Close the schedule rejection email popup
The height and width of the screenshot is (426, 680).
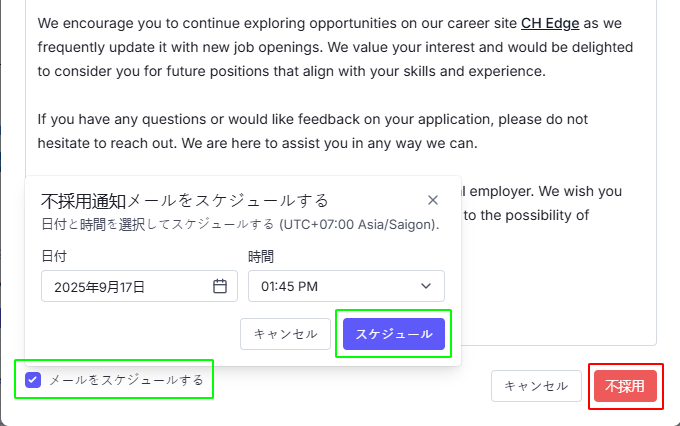[x=432, y=200]
